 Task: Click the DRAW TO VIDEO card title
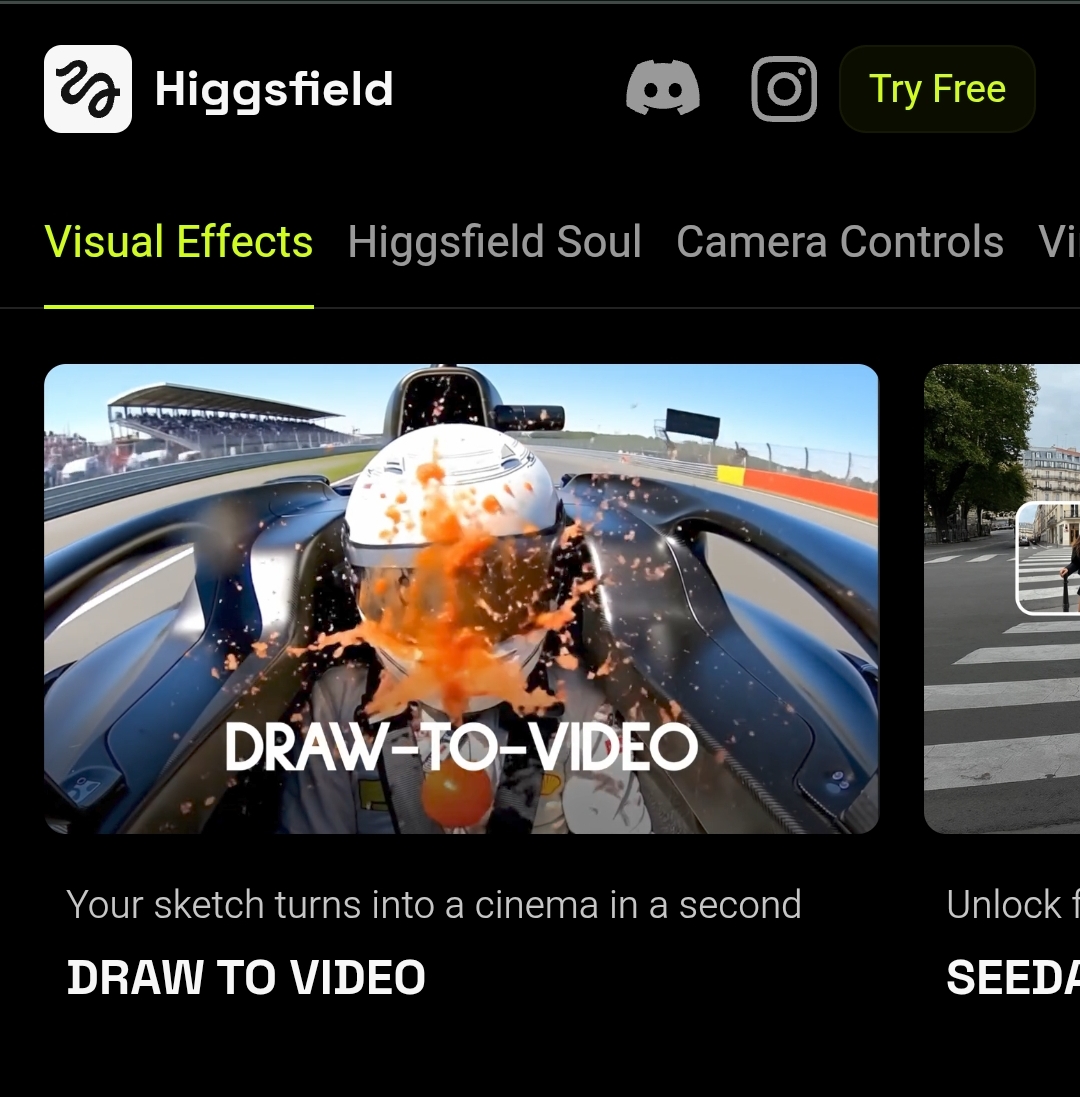[246, 977]
